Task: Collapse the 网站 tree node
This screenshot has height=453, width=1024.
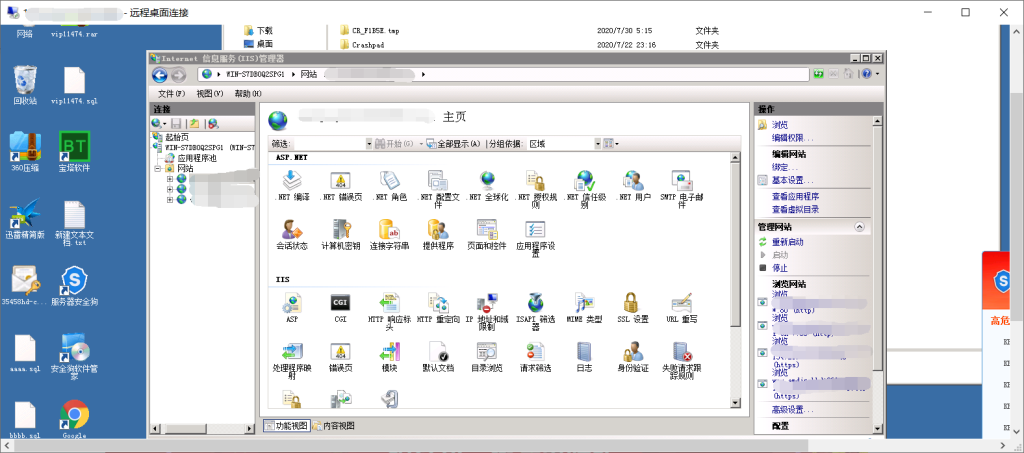Action: coord(157,168)
